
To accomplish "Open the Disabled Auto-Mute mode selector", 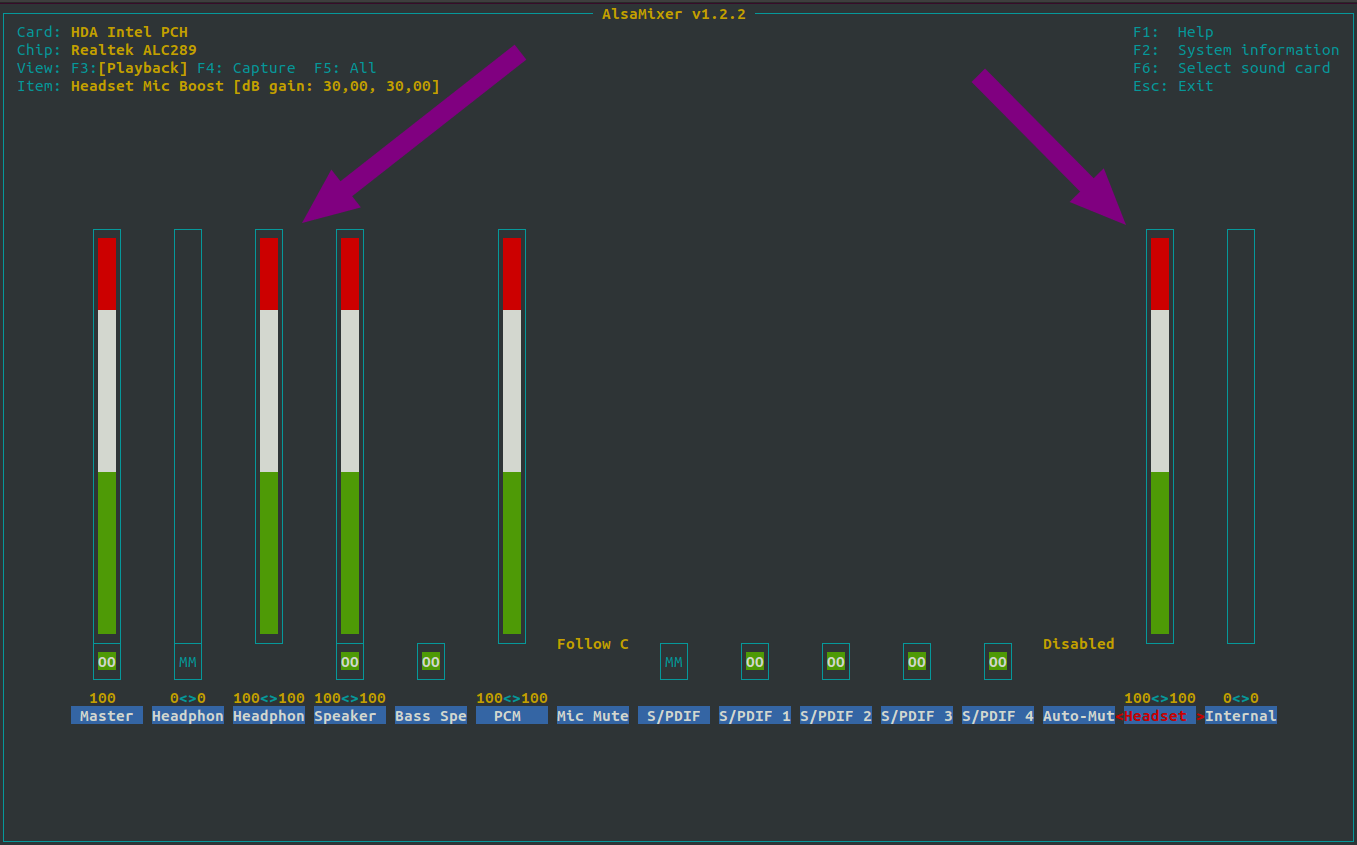I will tap(1079, 643).
